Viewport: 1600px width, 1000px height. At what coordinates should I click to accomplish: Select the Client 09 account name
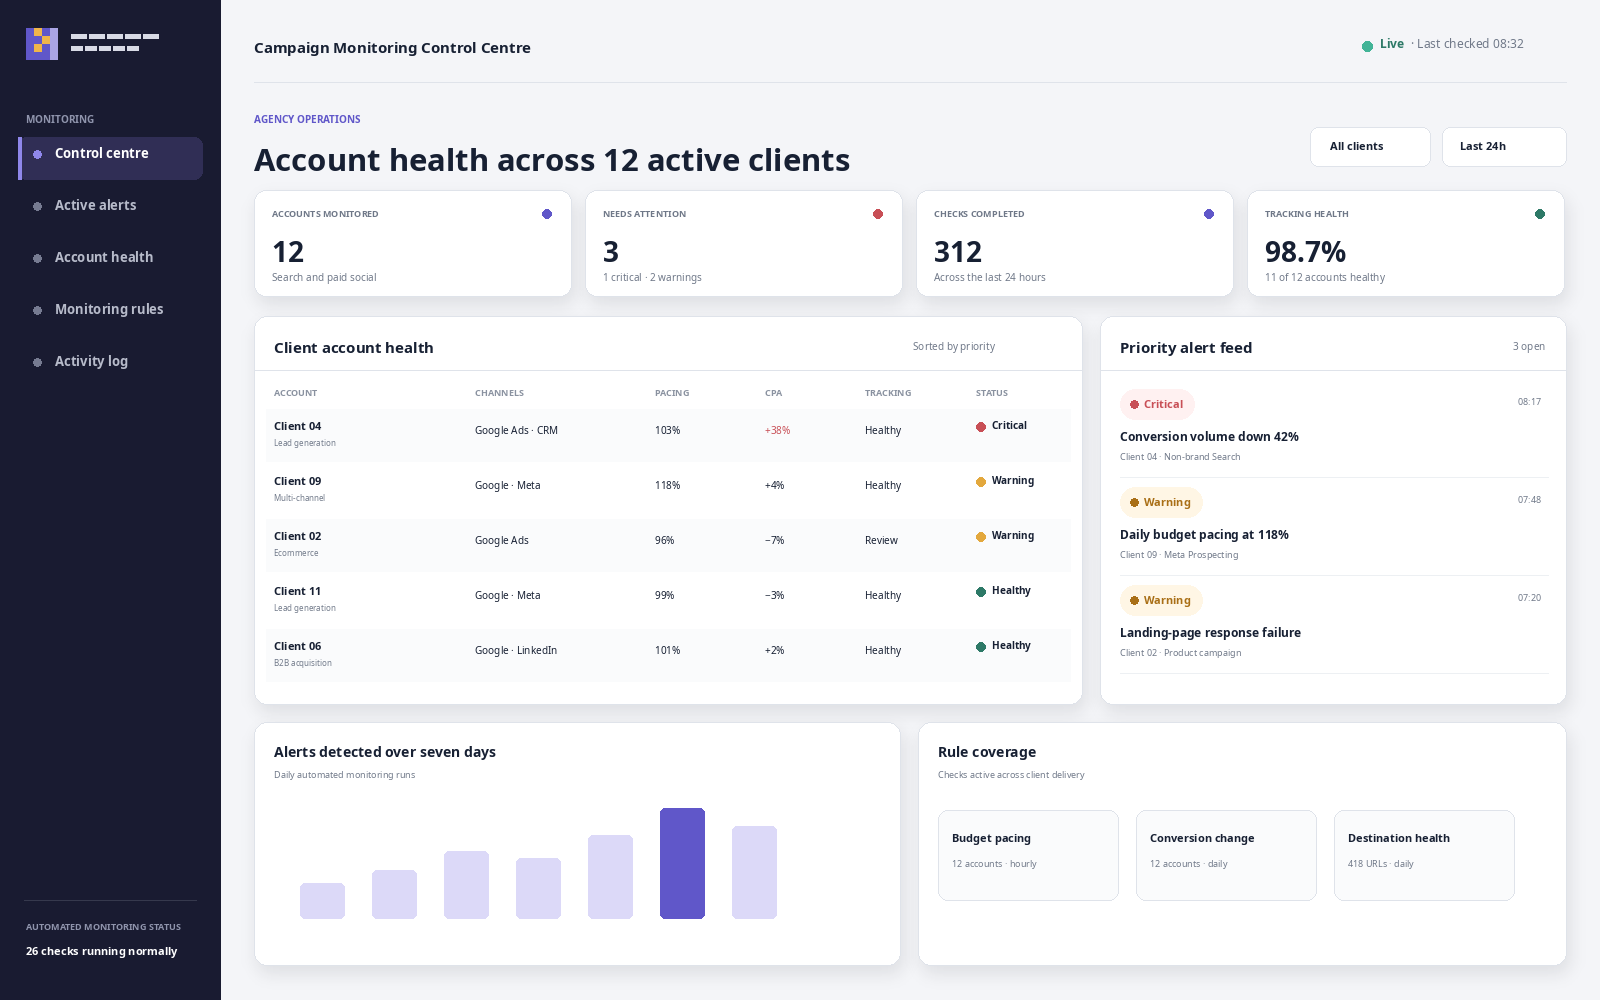(x=298, y=481)
